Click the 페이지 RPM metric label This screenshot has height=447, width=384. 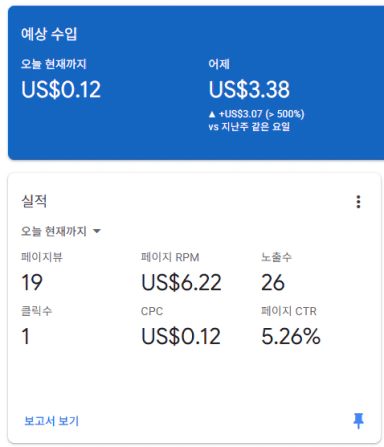click(170, 257)
